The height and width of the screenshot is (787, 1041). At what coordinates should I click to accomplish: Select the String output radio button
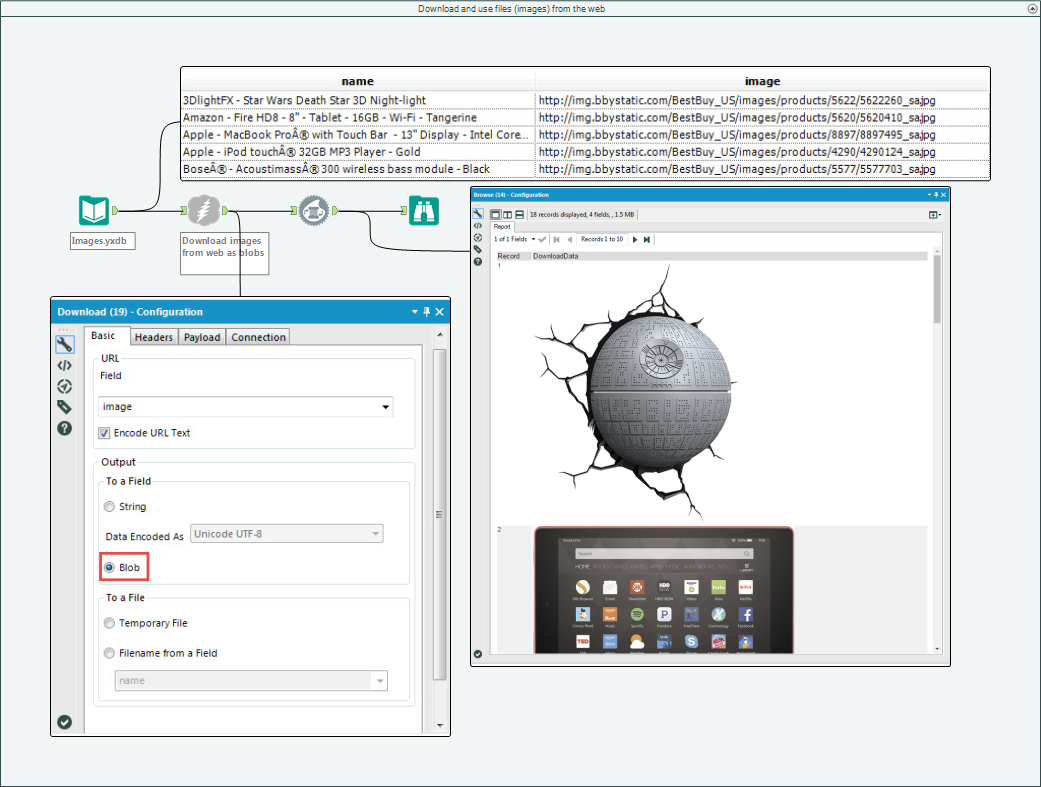tap(109, 507)
